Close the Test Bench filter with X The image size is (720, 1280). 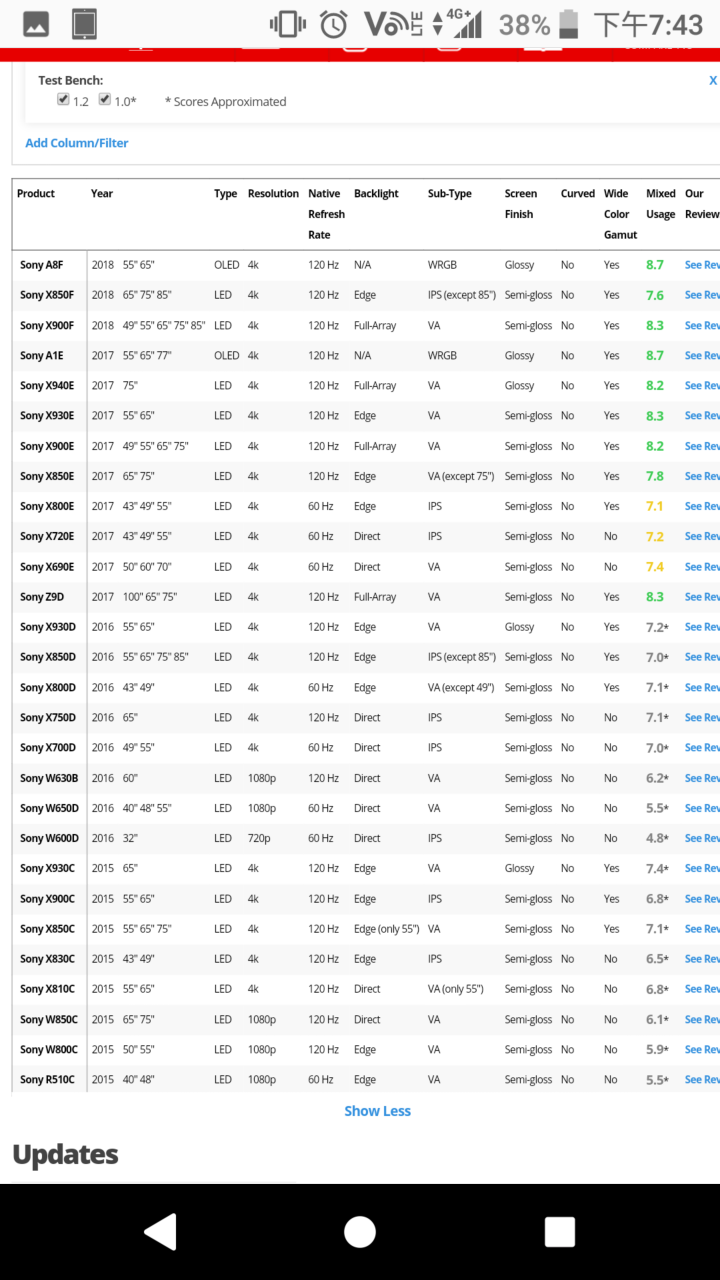click(x=713, y=80)
